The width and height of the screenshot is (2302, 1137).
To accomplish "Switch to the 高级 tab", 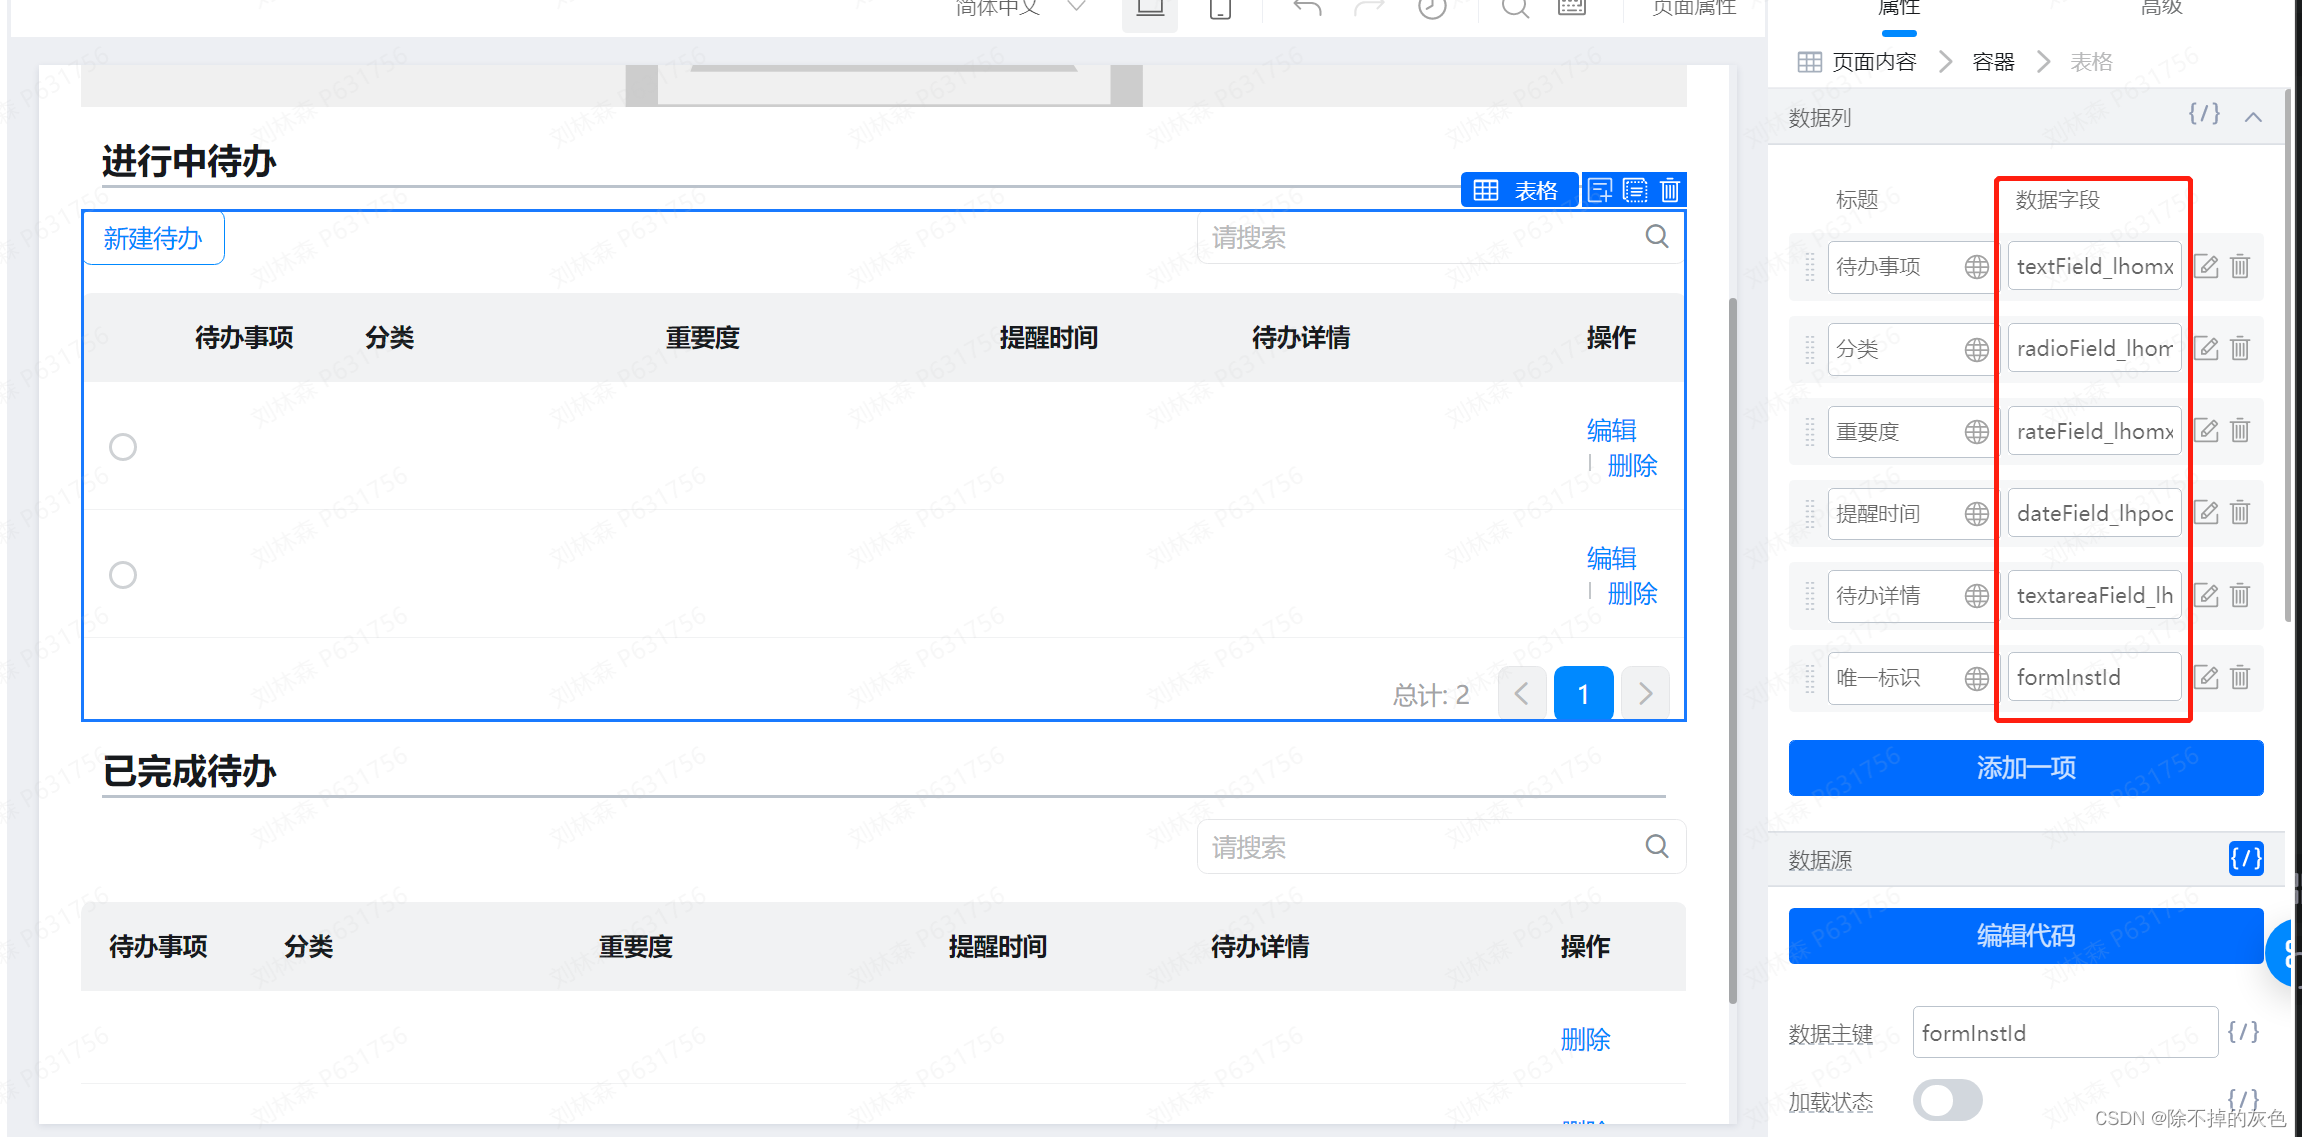I will point(2161,9).
